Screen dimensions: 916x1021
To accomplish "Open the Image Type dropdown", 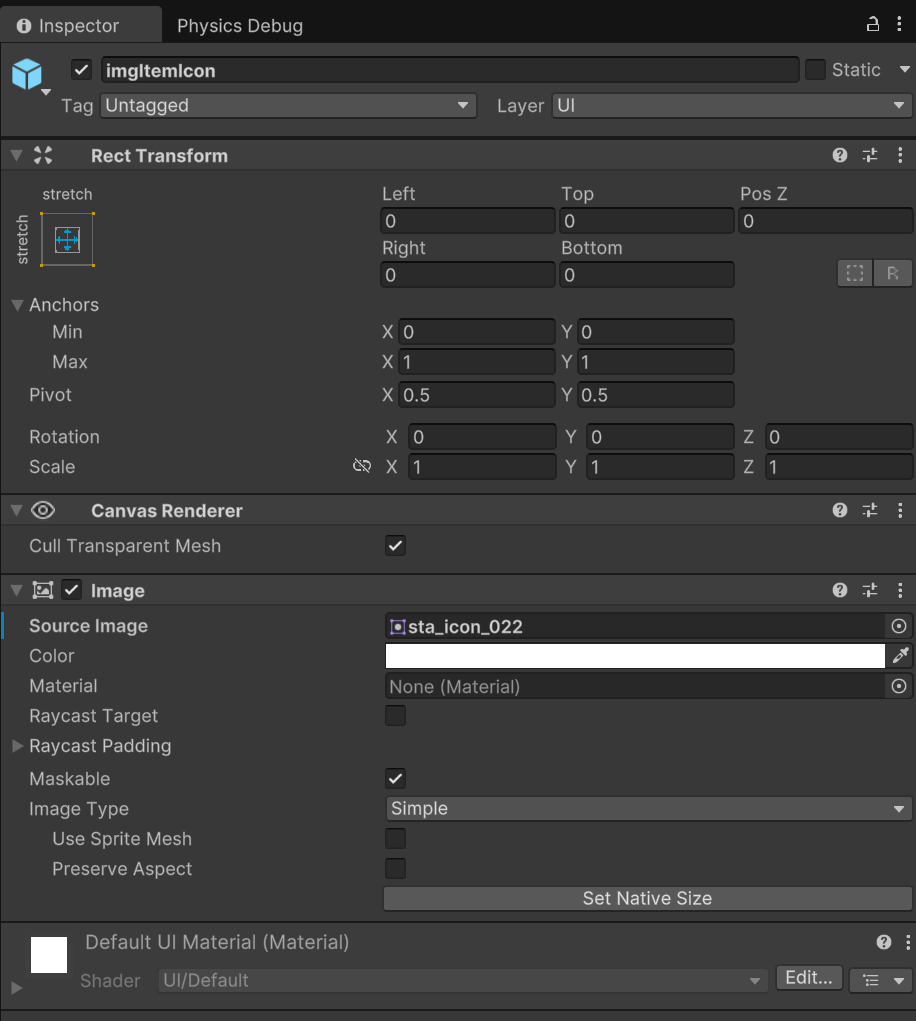I will click(647, 808).
